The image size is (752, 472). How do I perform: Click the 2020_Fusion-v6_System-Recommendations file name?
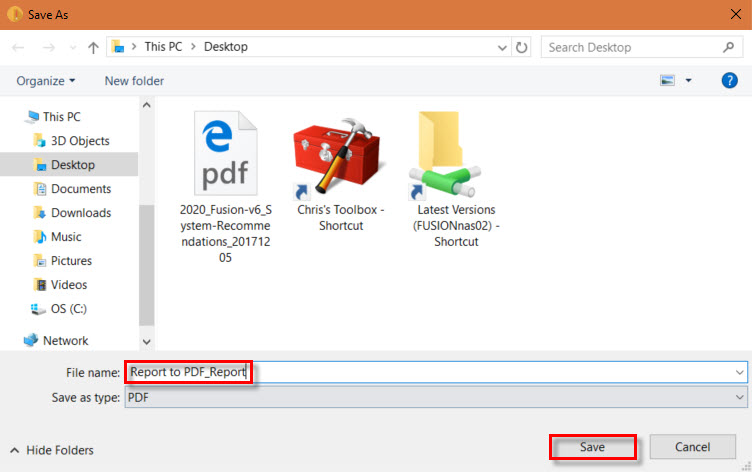225,234
